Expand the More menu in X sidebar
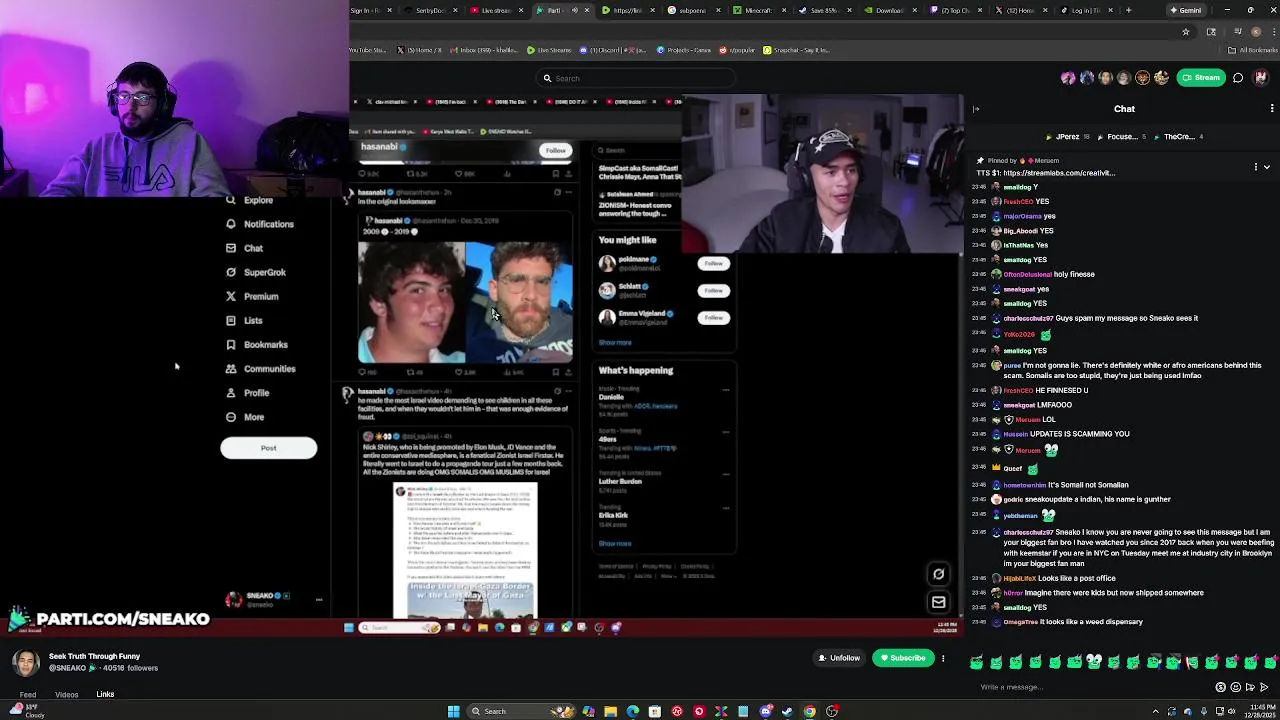Image resolution: width=1280 pixels, height=720 pixels. pos(245,416)
